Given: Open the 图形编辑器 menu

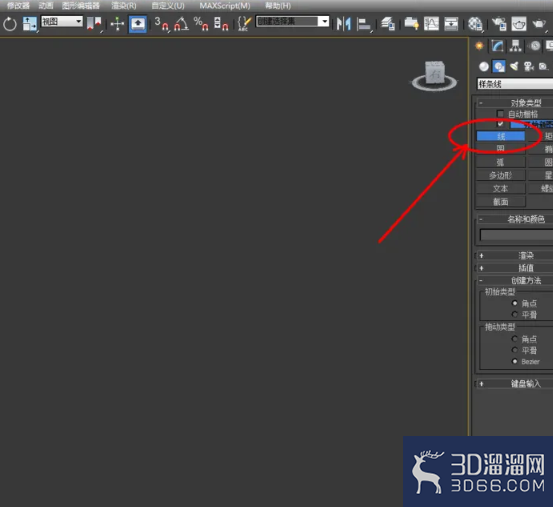Looking at the screenshot, I should coord(81,6).
